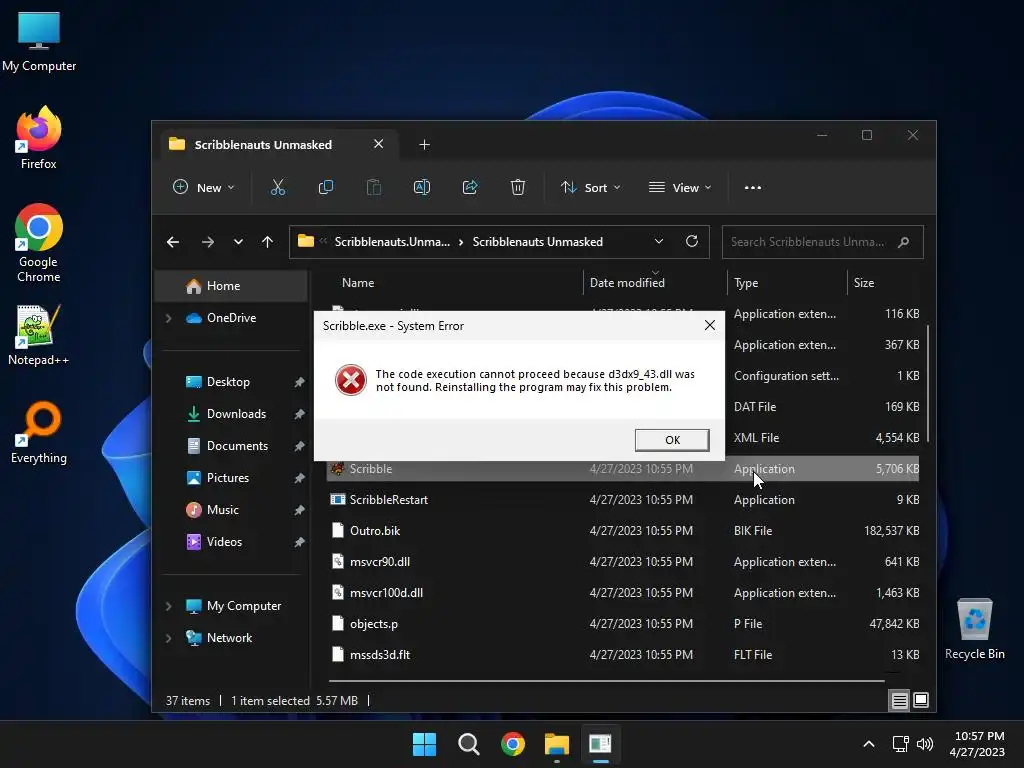Select the mssds3d.flt file
Viewport: 1024px width, 768px height.
click(x=622, y=655)
